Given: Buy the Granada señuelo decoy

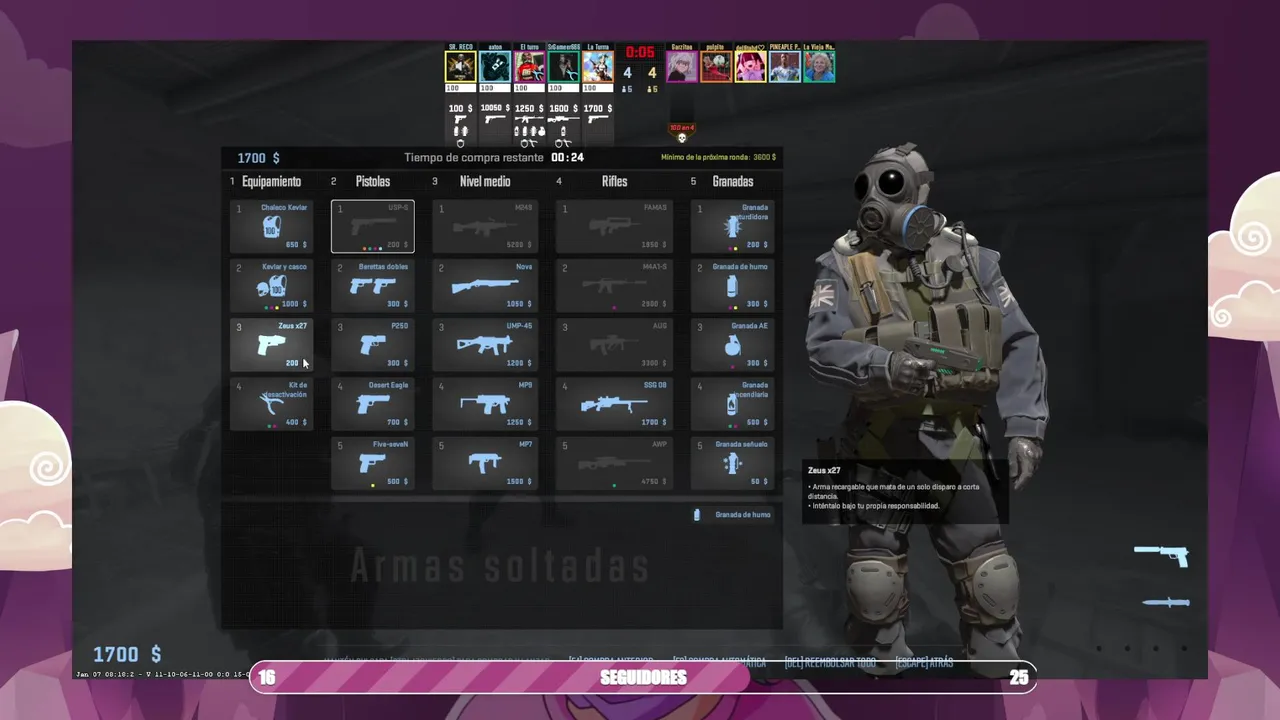Looking at the screenshot, I should pyautogui.click(x=733, y=463).
